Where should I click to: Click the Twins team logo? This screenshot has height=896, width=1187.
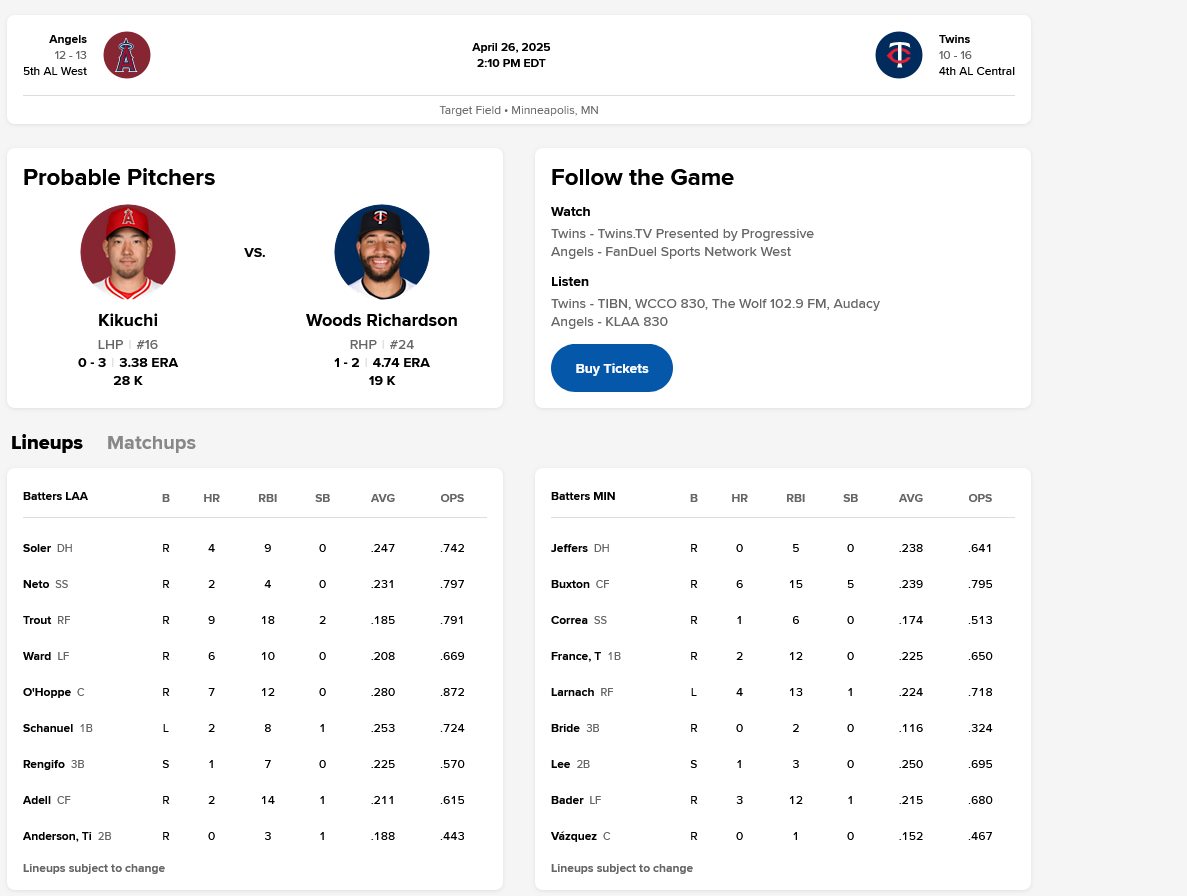[899, 55]
